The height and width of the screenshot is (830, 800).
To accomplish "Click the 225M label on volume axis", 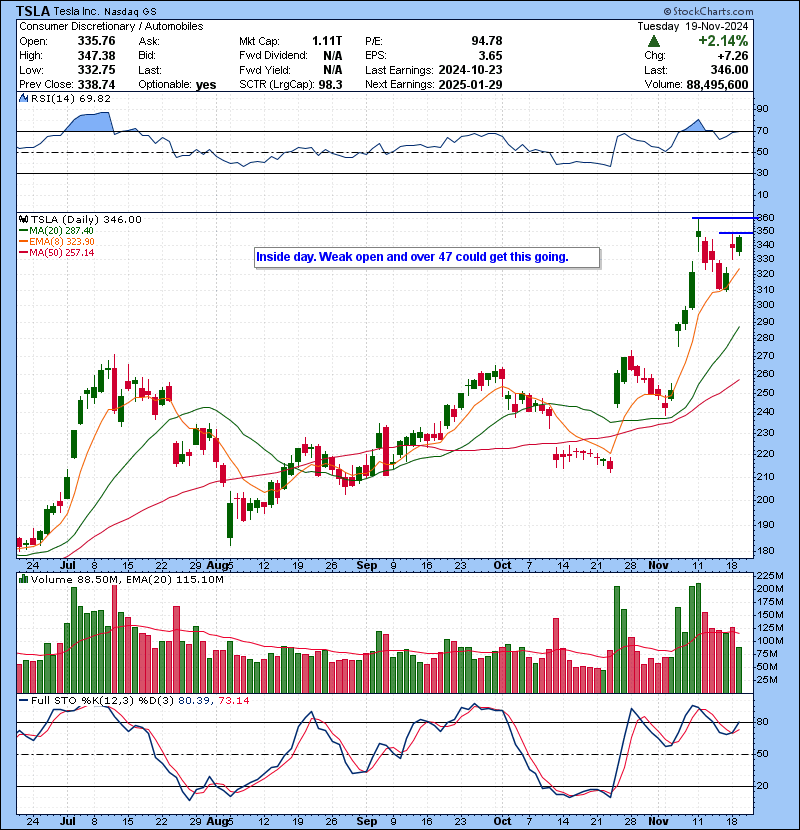I will [x=770, y=575].
